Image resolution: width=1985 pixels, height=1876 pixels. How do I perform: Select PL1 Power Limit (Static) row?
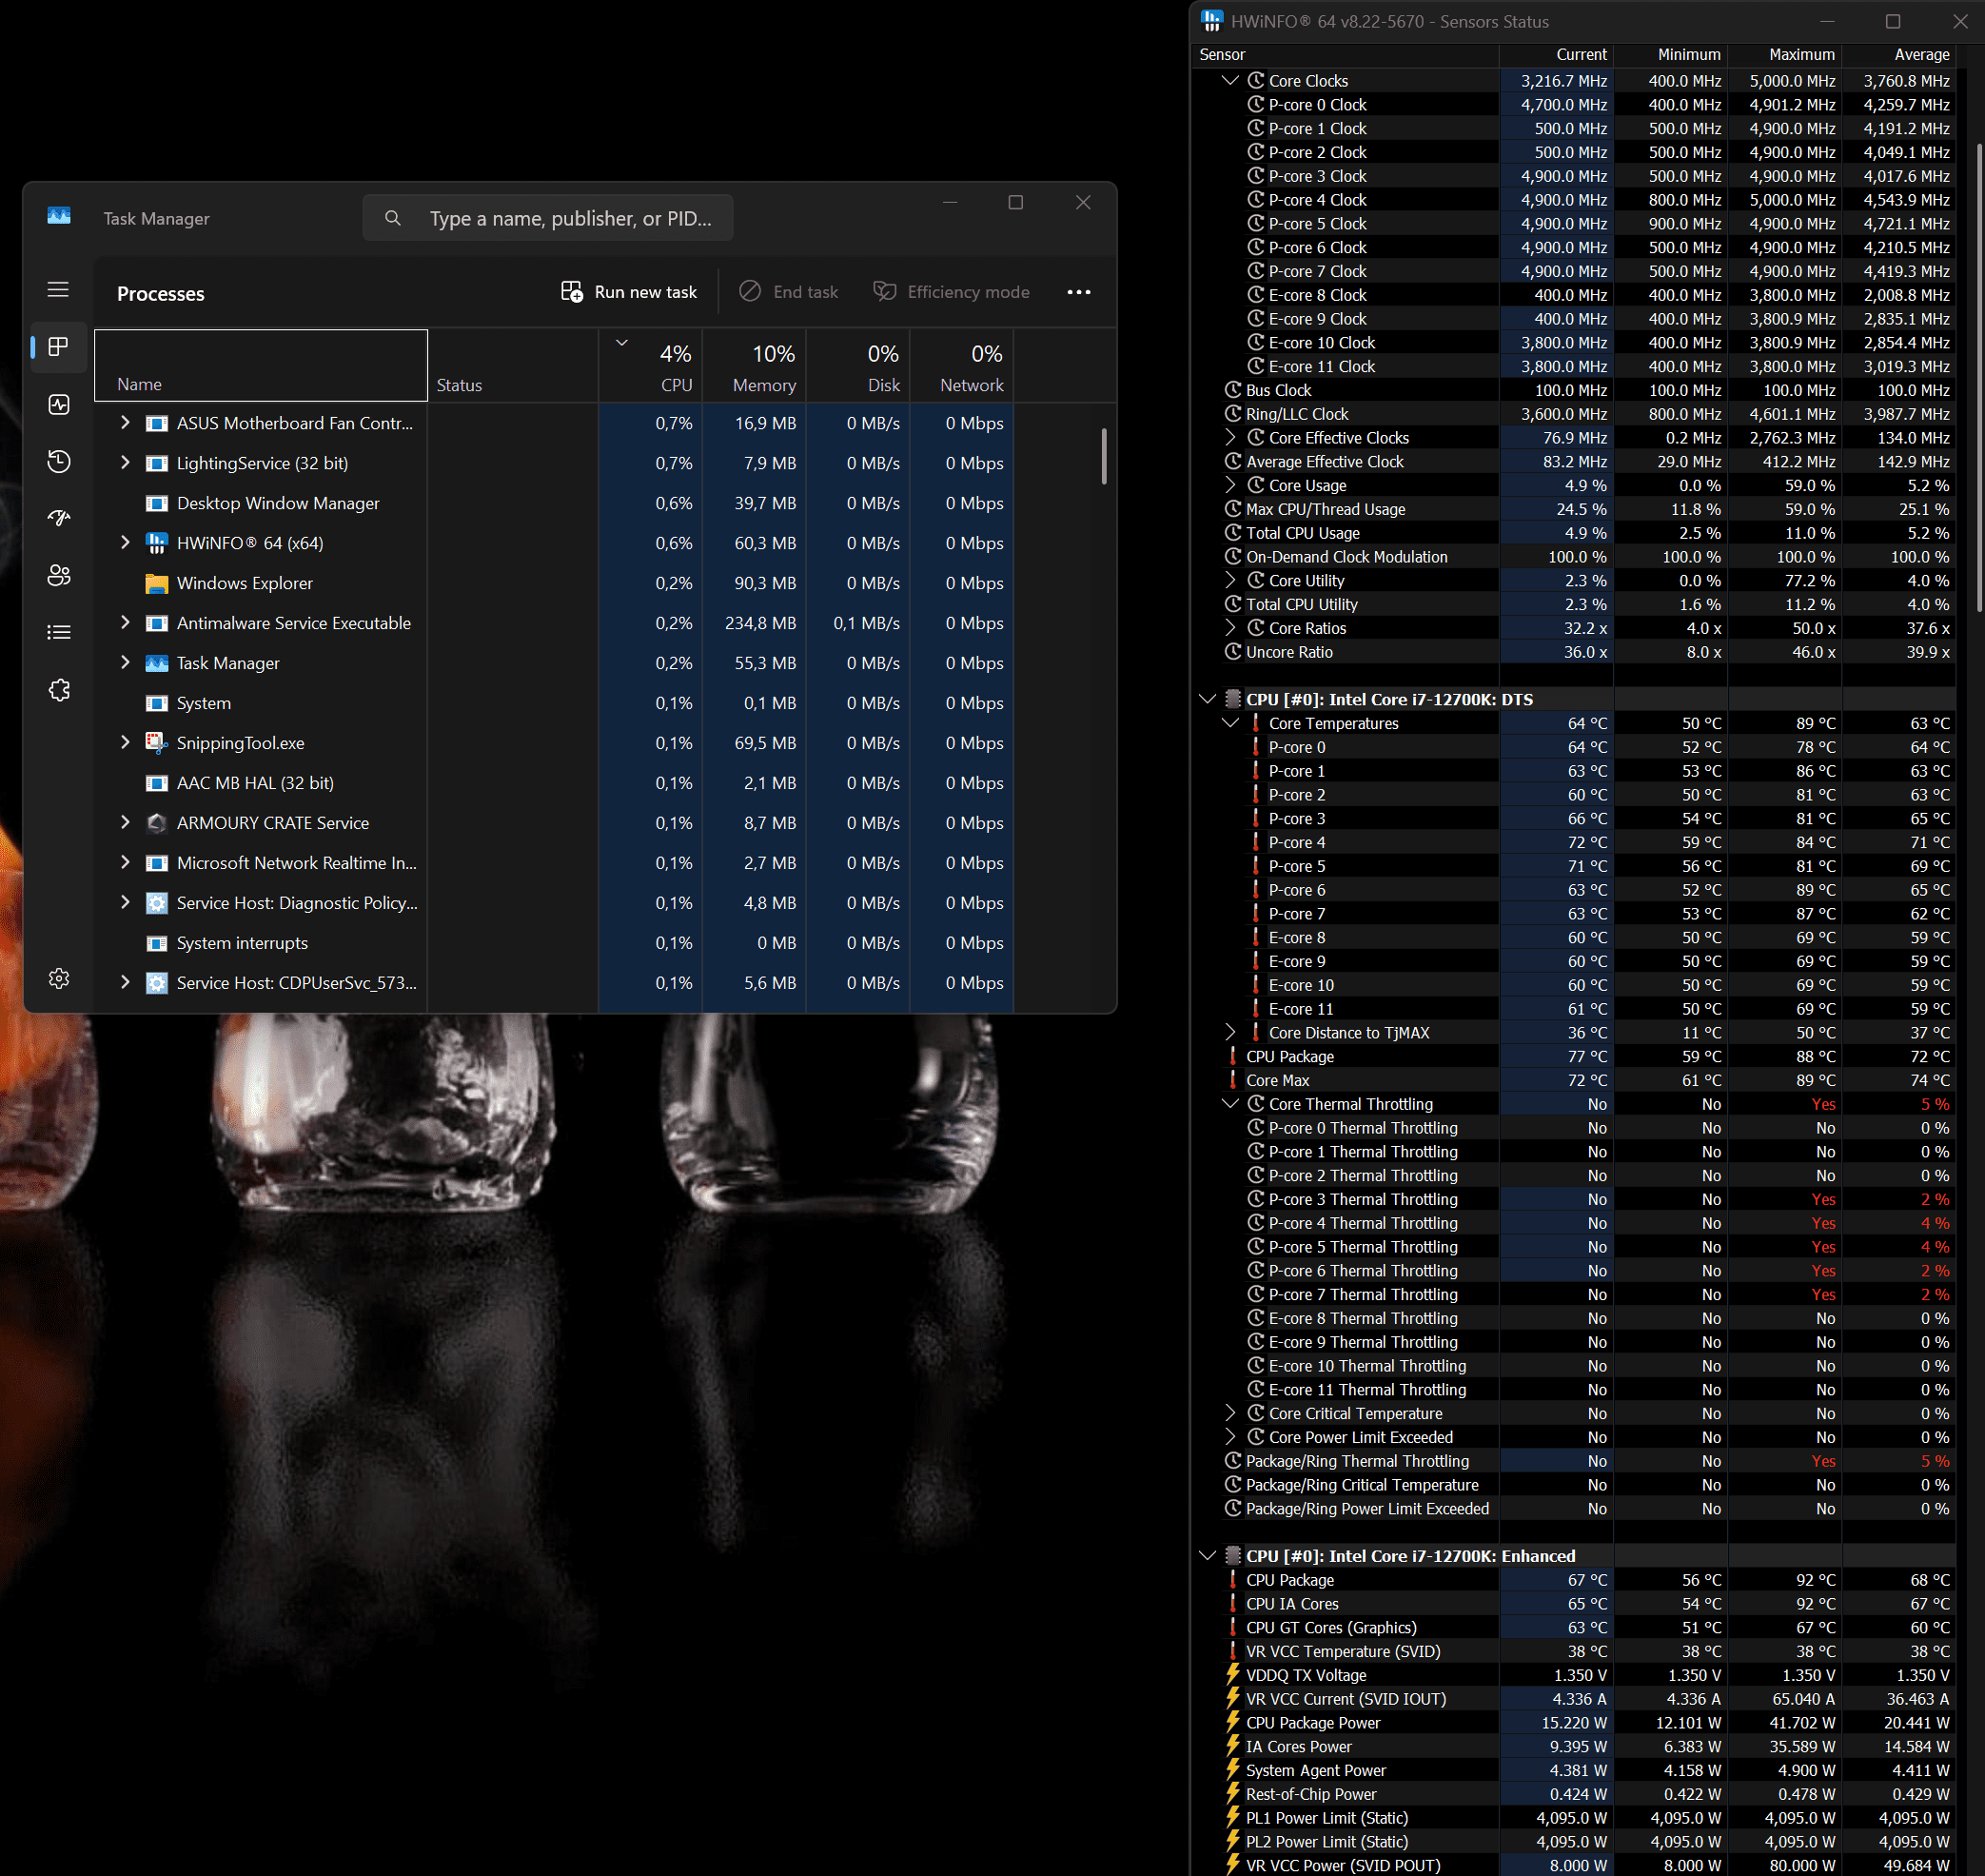click(1574, 1818)
